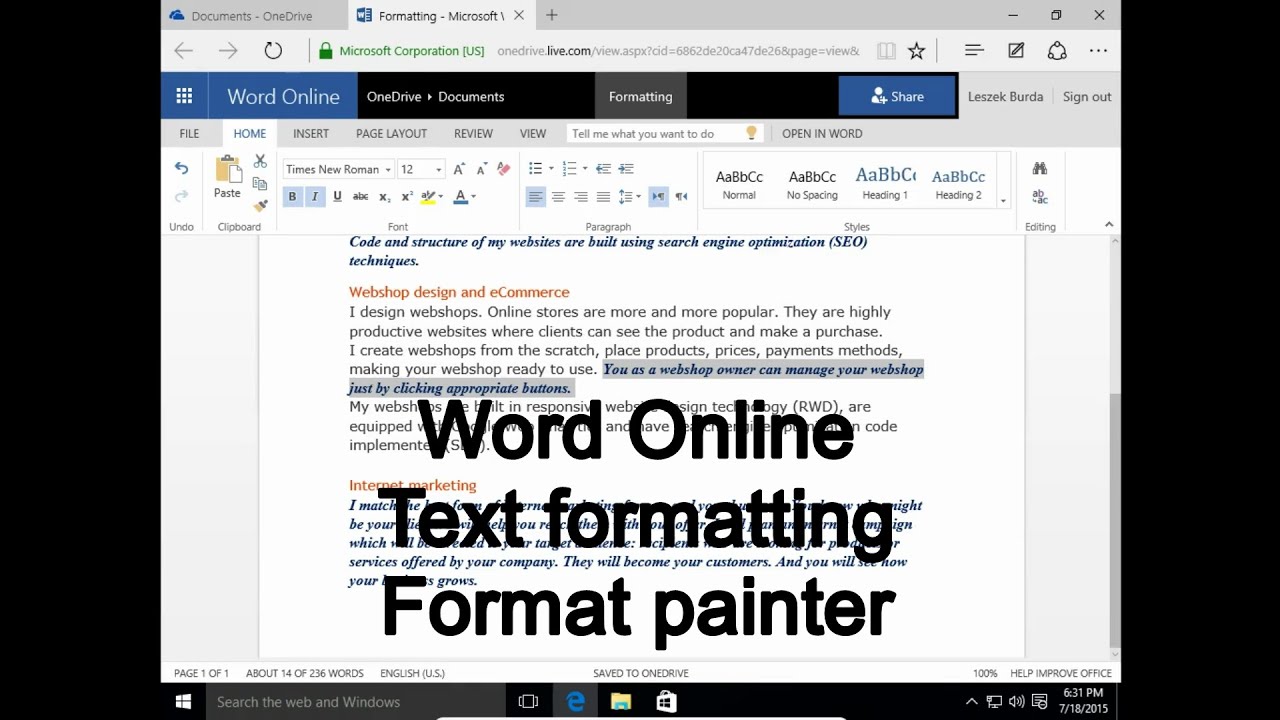Switch to the PAGE LAYOUT tab
The height and width of the screenshot is (720, 1280).
point(391,133)
